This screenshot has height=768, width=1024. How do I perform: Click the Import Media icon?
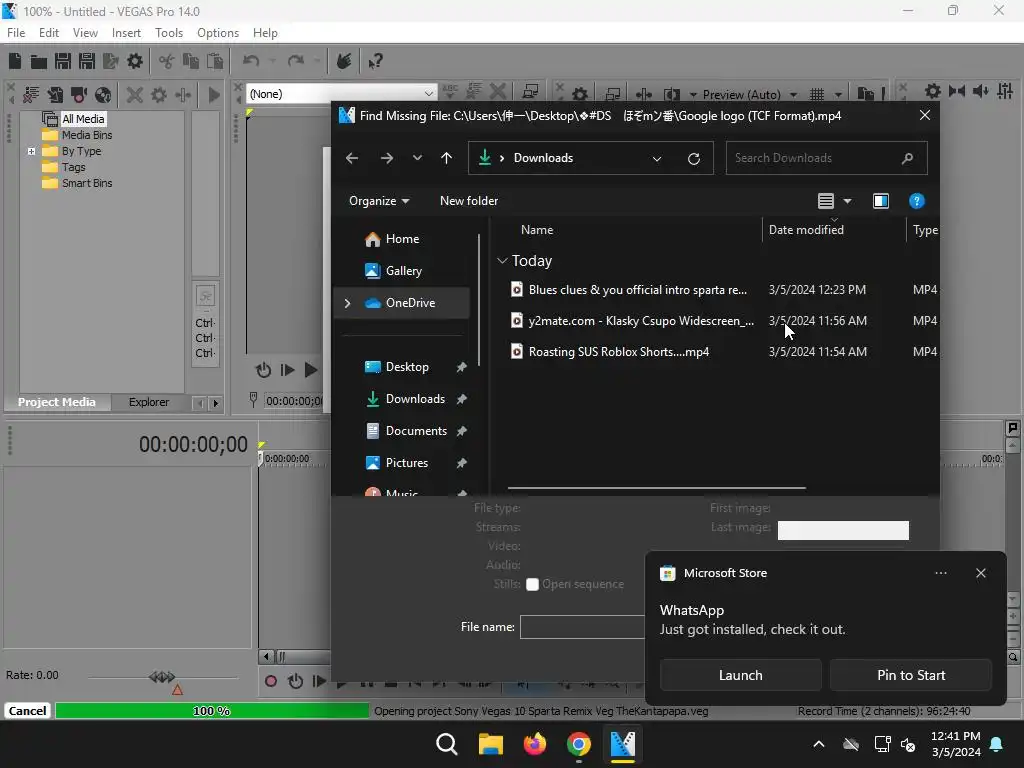pyautogui.click(x=55, y=95)
